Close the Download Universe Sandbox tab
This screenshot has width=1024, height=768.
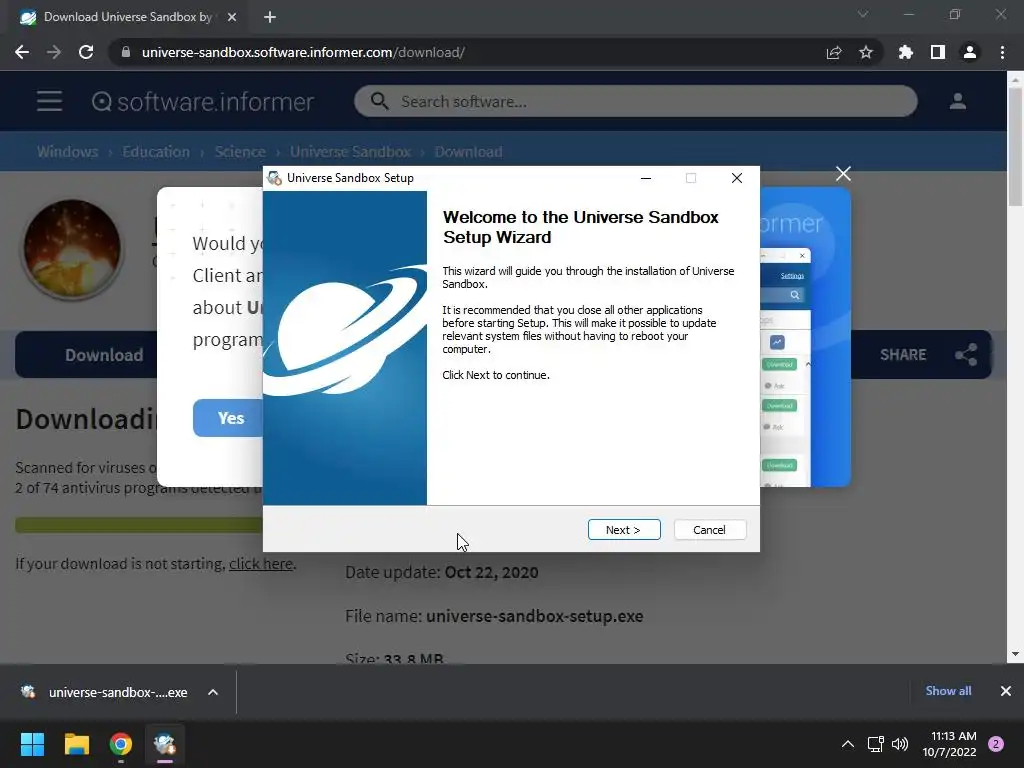point(232,17)
